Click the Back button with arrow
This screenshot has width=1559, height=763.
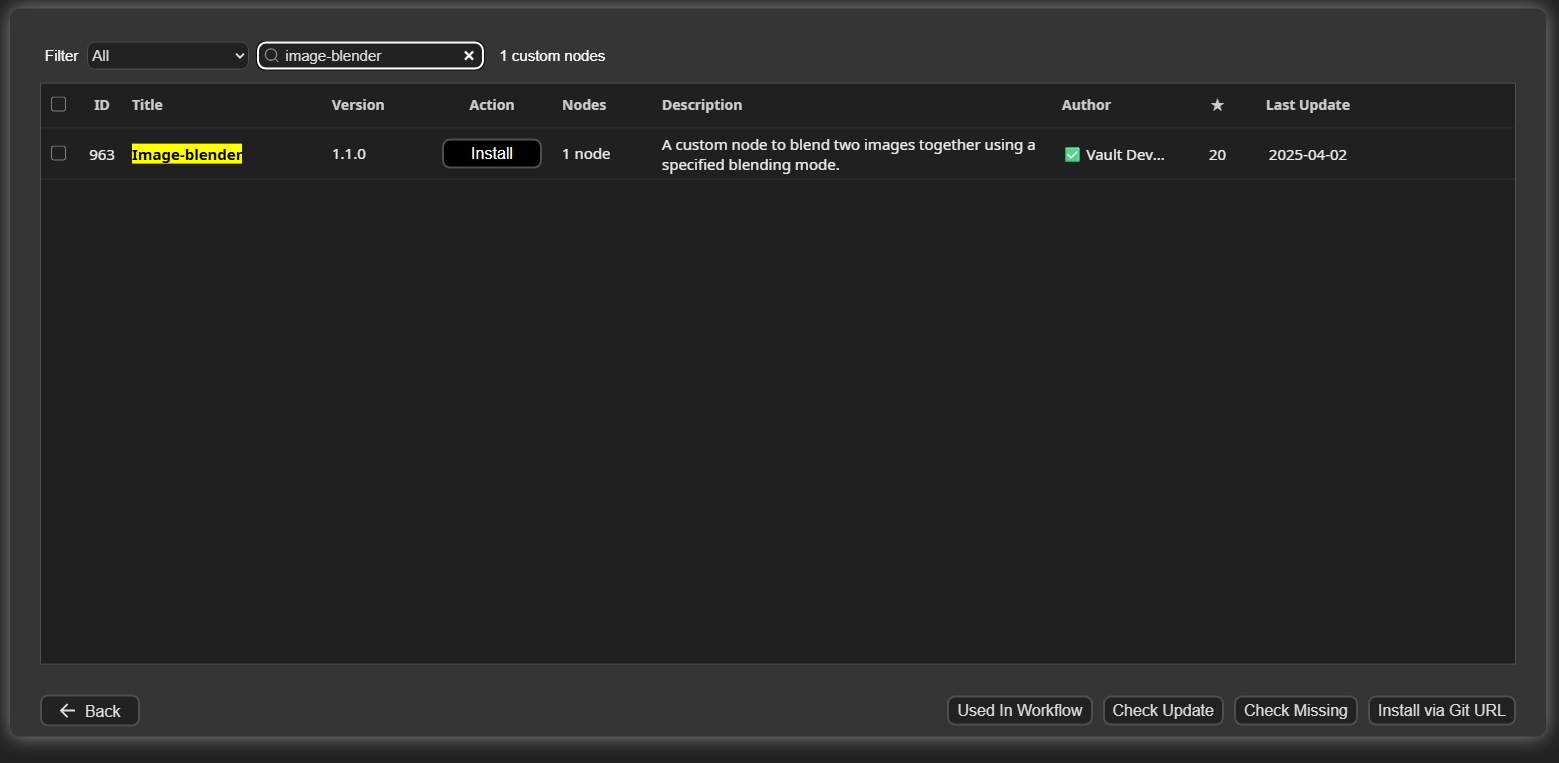[90, 711]
